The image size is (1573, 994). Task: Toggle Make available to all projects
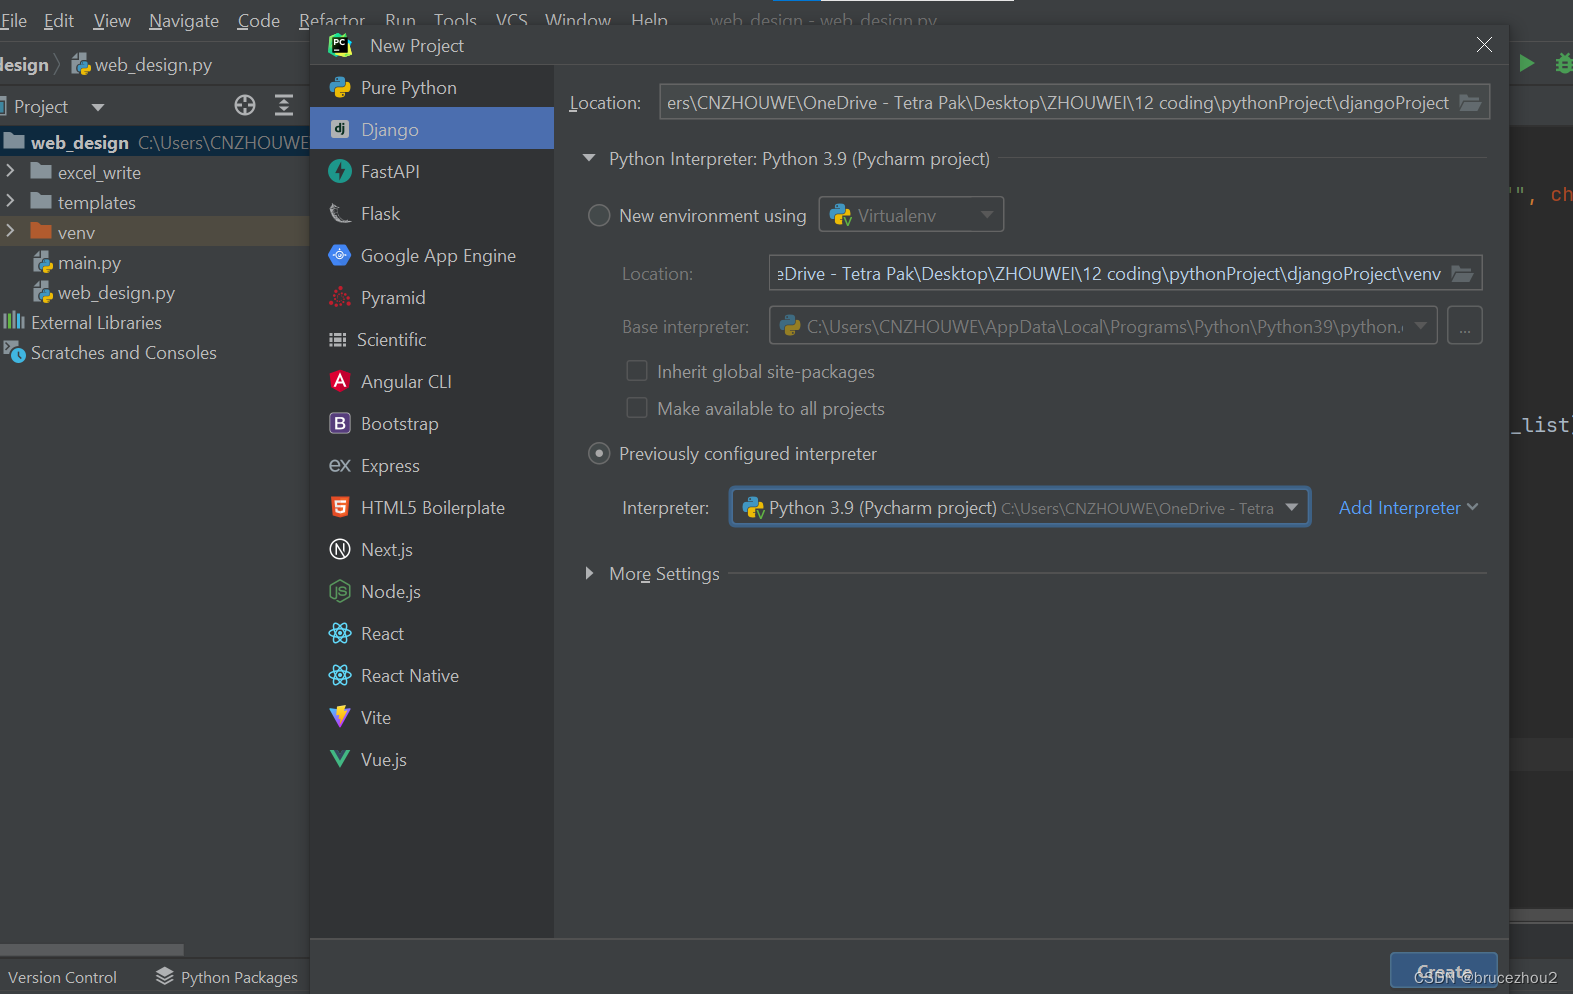[637, 408]
